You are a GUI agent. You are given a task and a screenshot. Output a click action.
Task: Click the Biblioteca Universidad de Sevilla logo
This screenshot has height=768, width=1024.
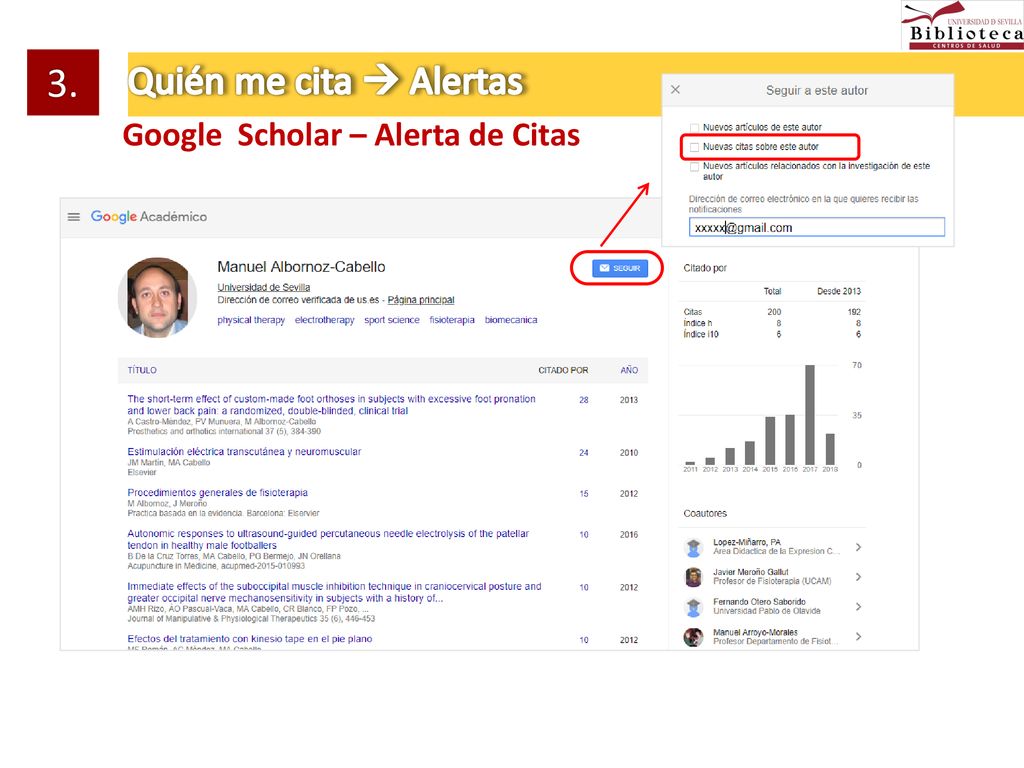963,25
